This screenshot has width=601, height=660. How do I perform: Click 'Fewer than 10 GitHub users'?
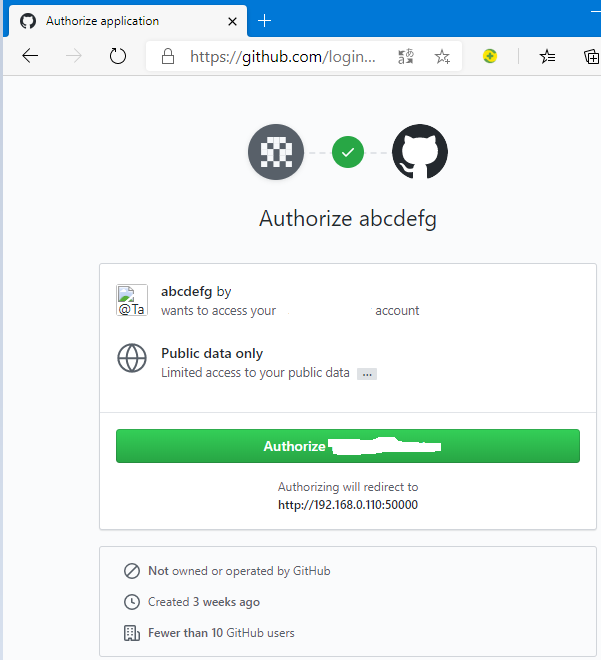click(x=221, y=633)
